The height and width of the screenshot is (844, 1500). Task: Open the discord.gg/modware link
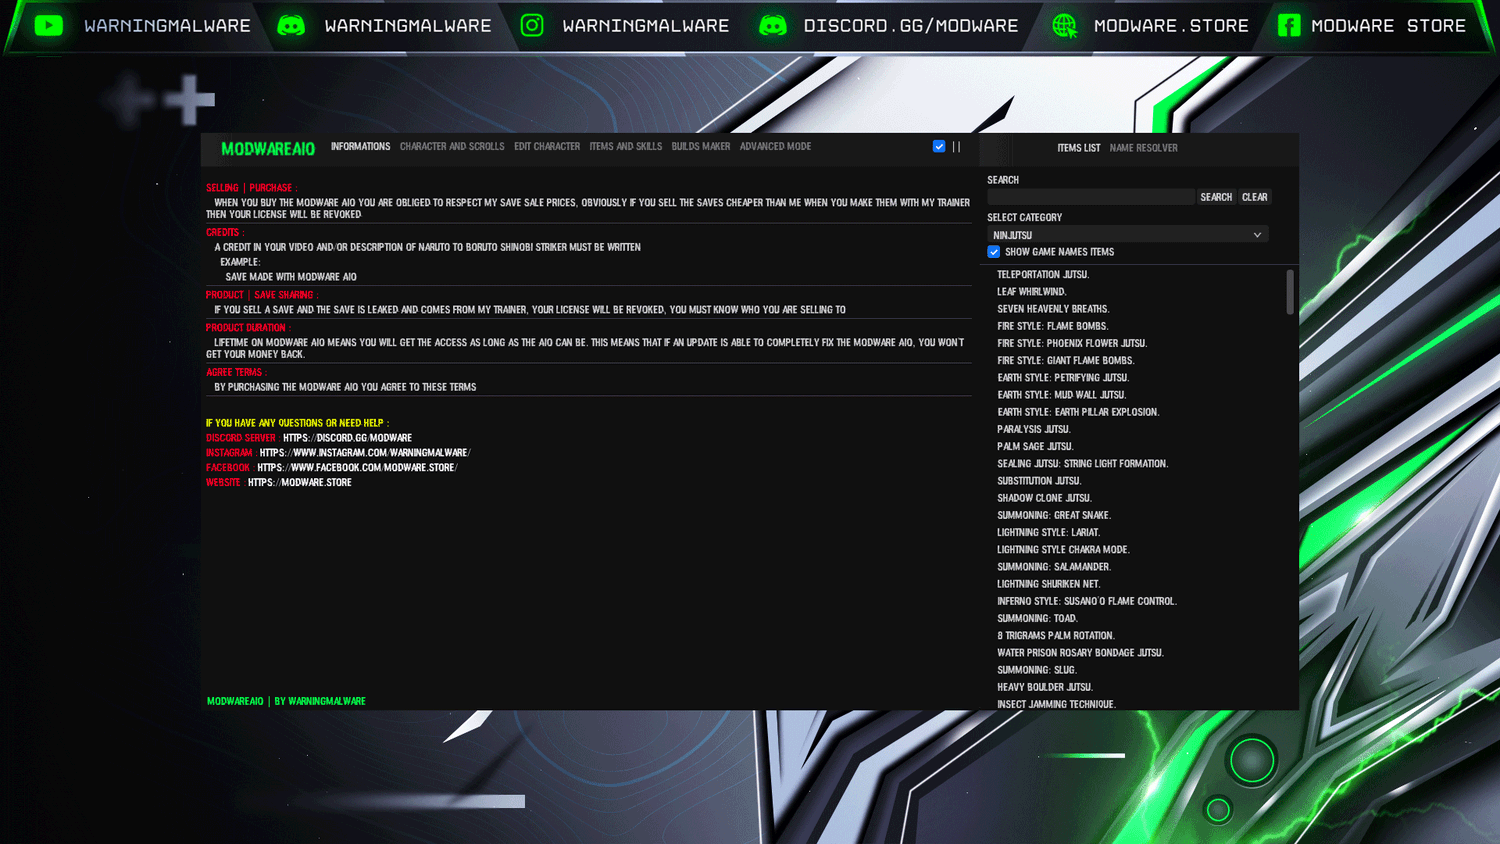click(x=347, y=438)
